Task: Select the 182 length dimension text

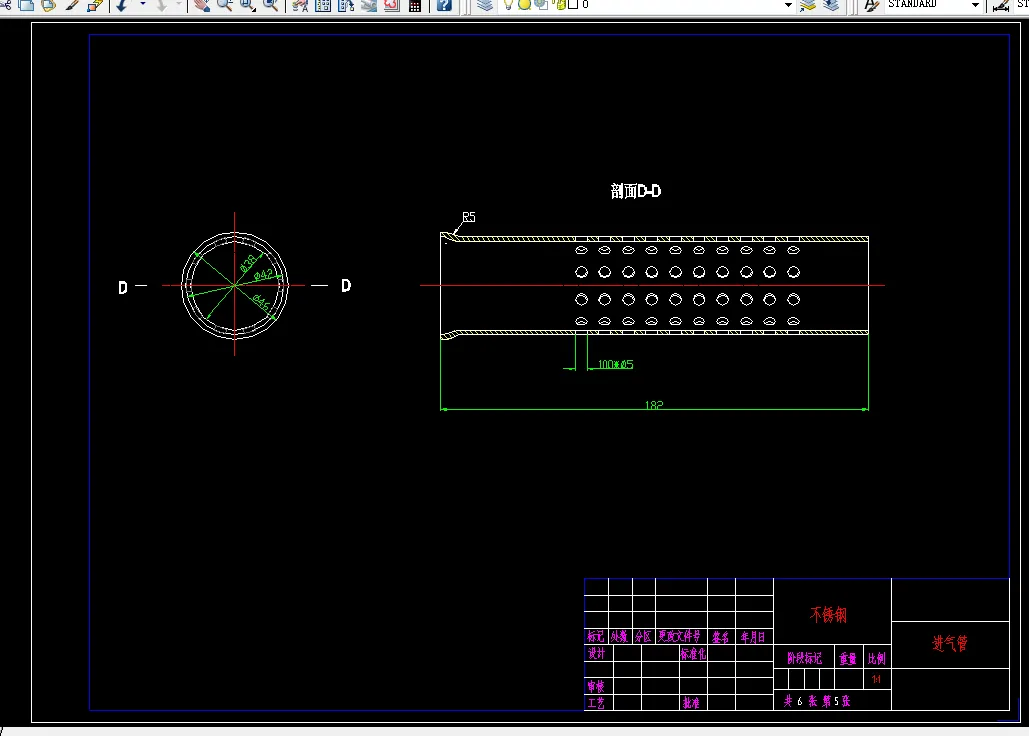Action: pos(654,405)
